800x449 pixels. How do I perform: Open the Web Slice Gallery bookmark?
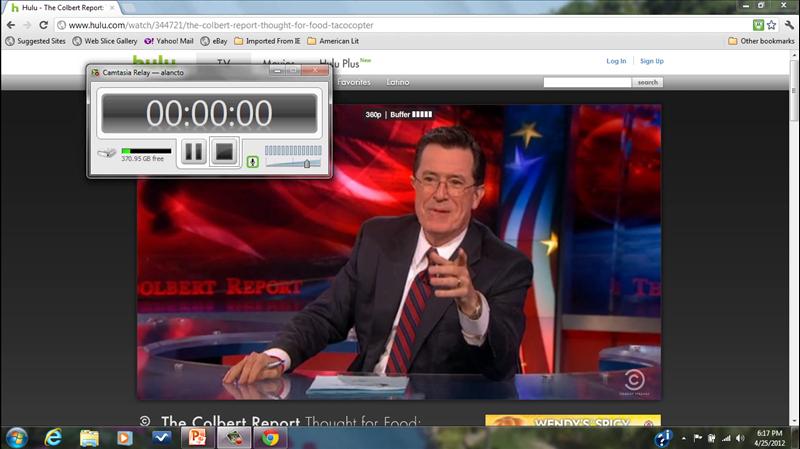tap(105, 41)
